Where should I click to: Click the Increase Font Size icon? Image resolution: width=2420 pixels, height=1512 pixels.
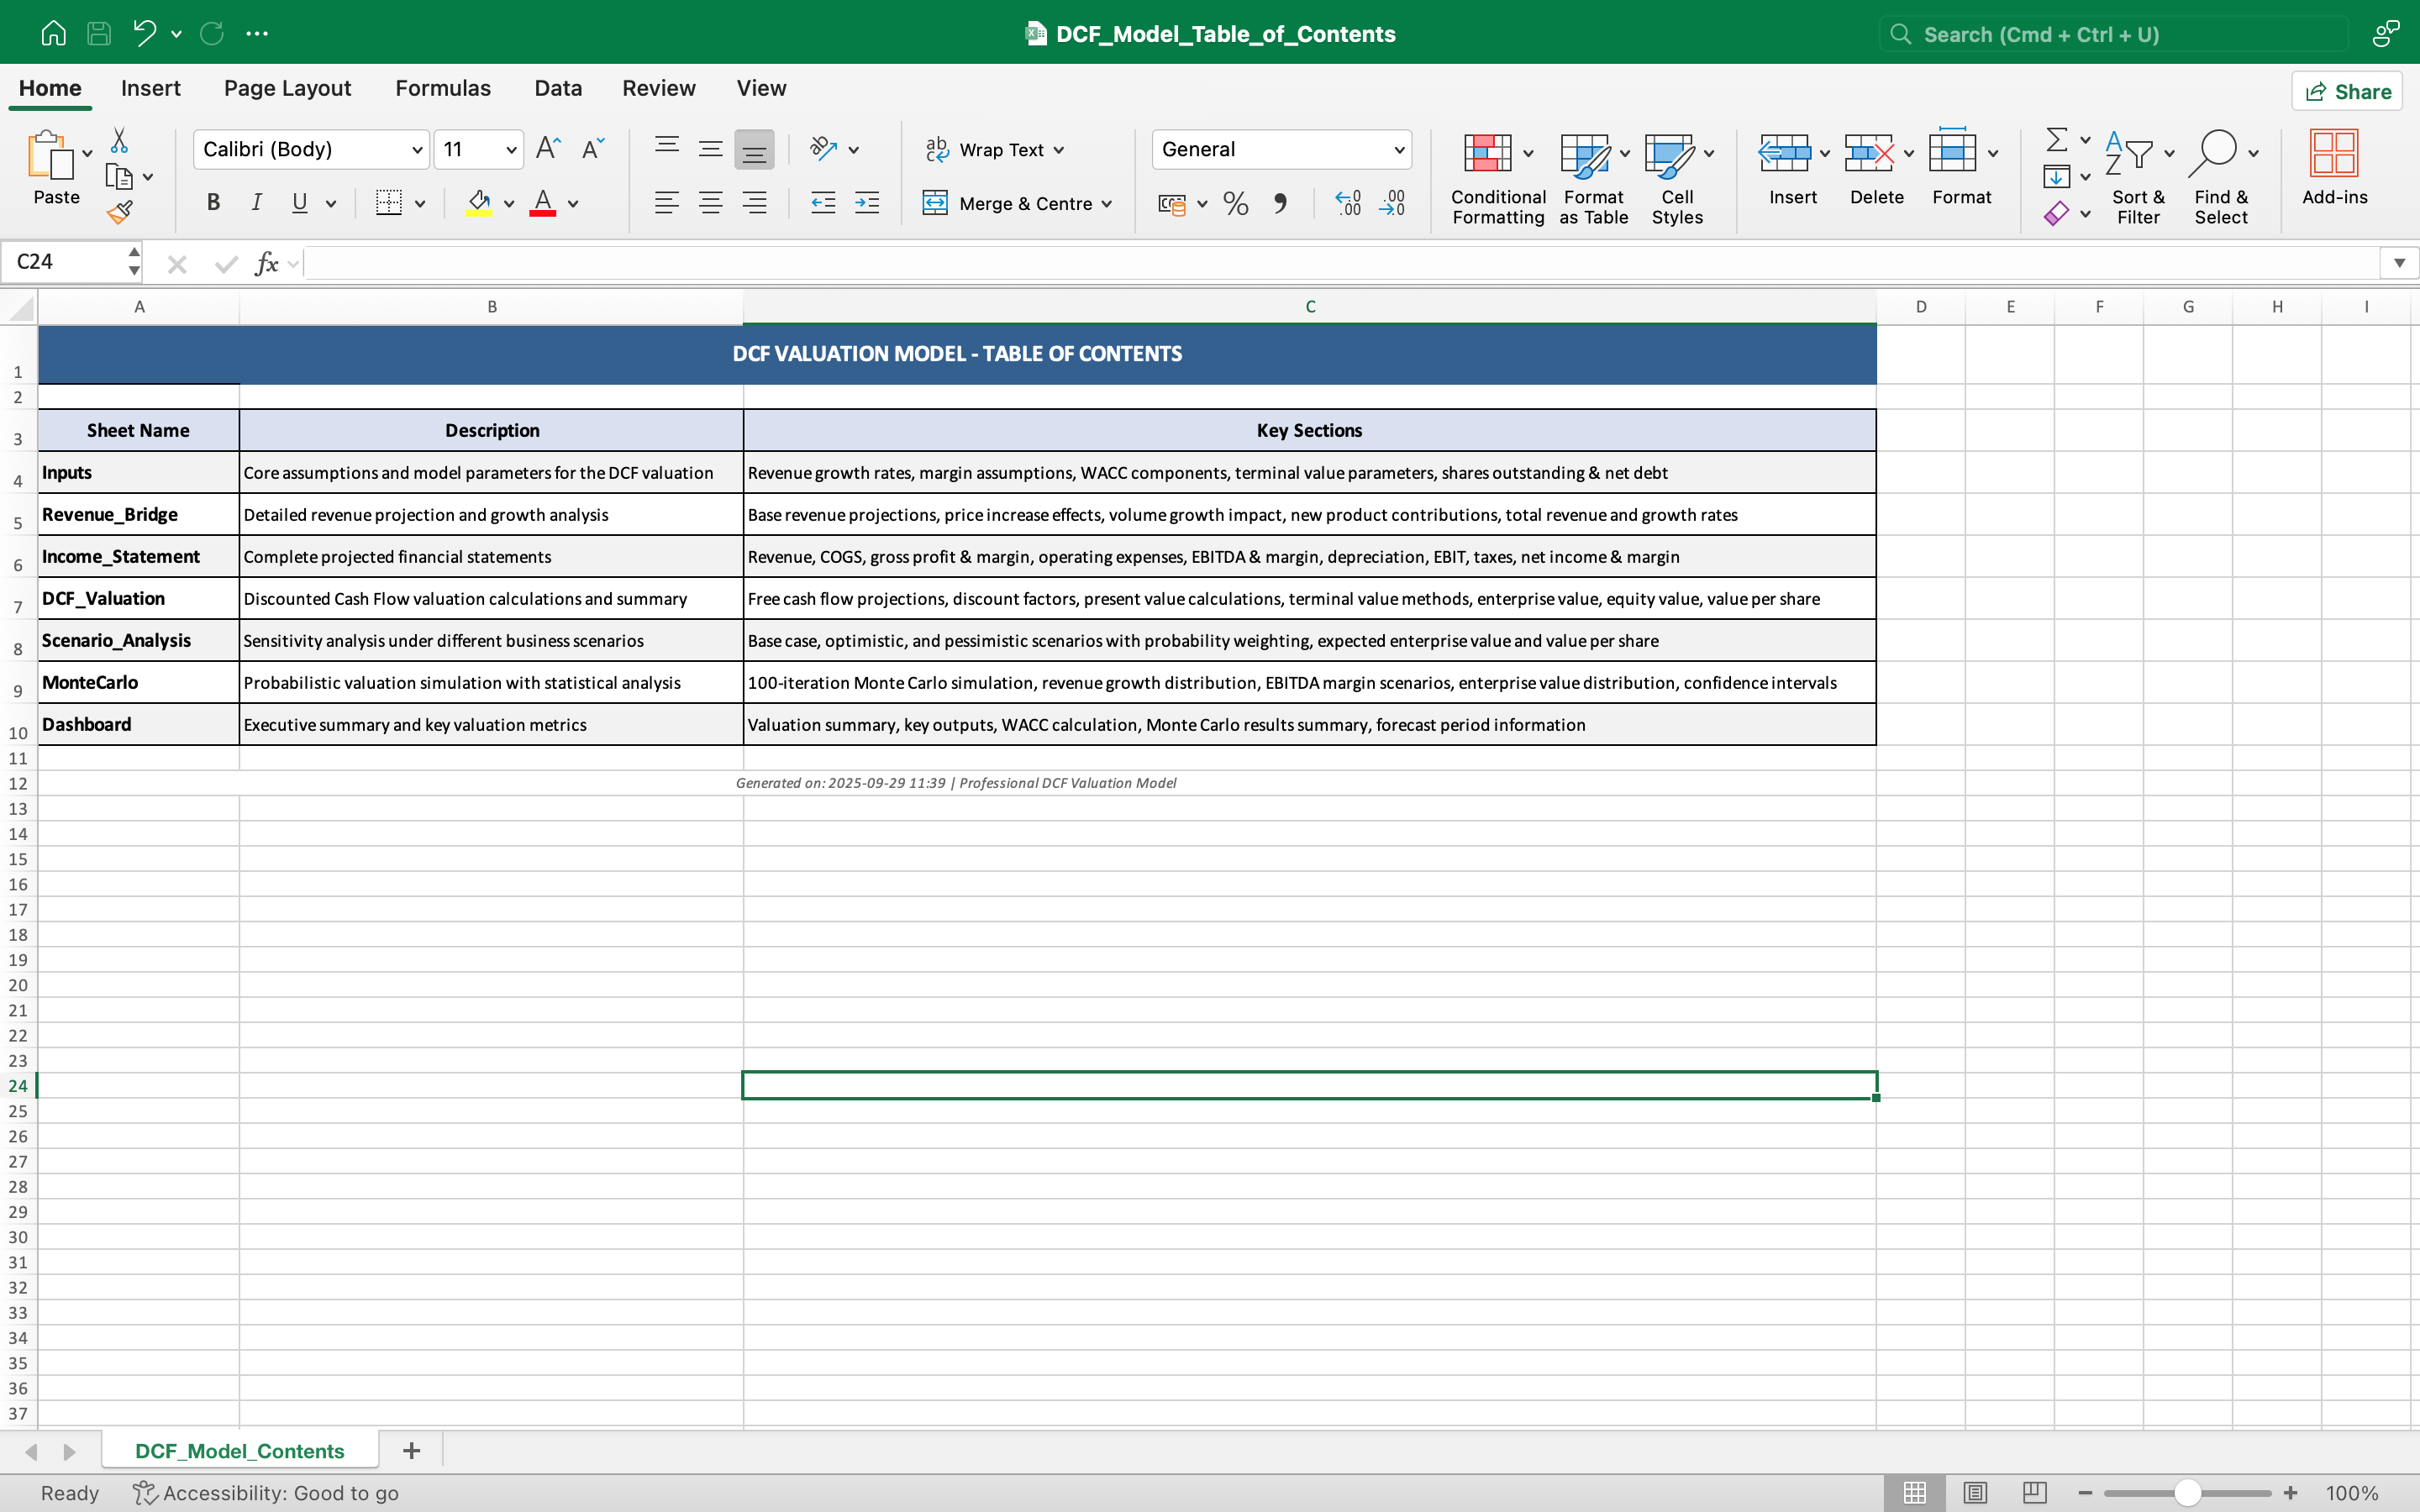click(x=548, y=149)
